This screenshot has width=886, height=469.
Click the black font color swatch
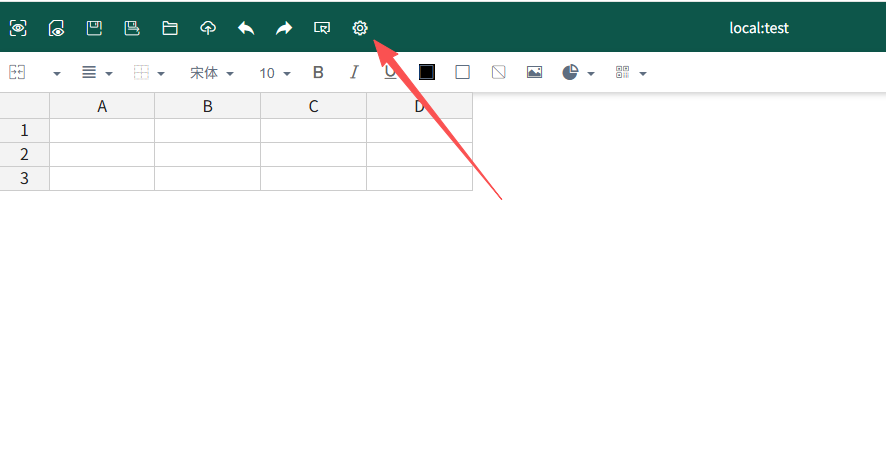pyautogui.click(x=427, y=72)
